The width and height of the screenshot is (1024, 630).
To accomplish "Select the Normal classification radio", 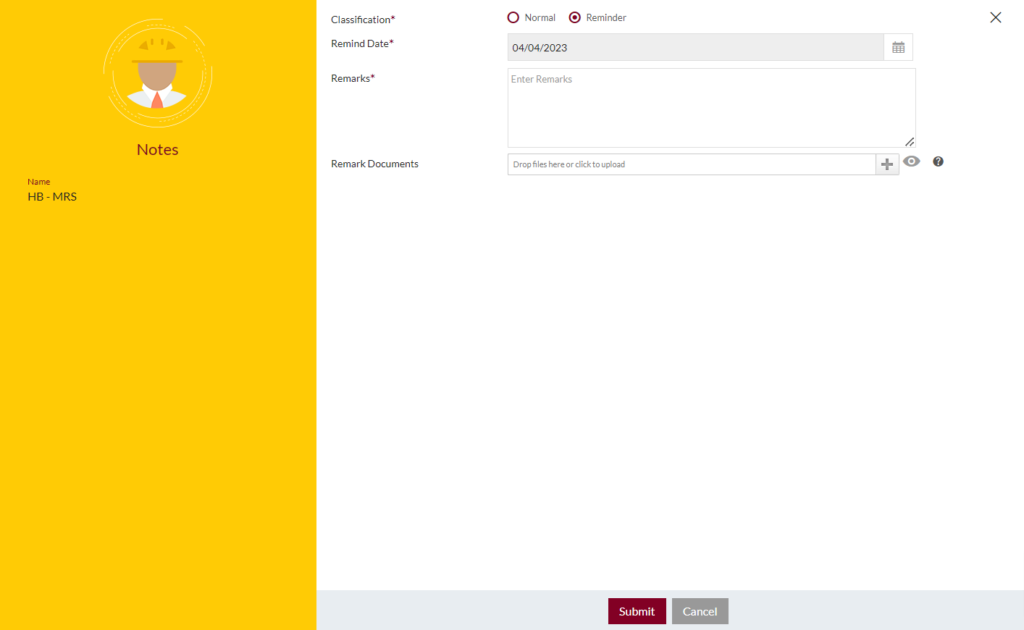I will 513,18.
